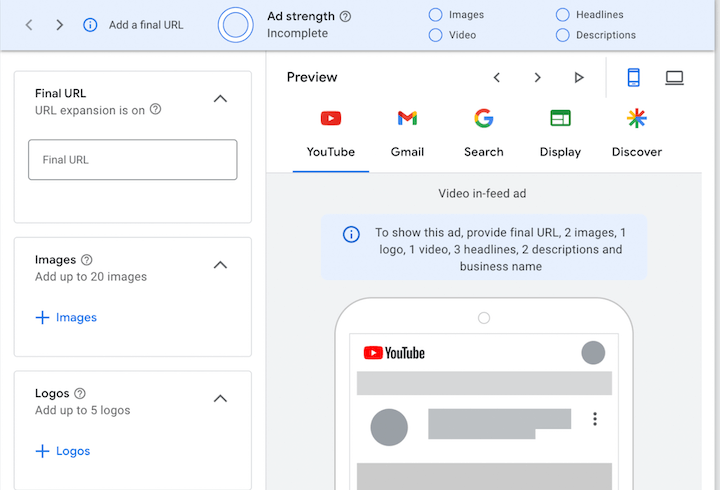
Task: Switch to the Discover preview tab
Action: click(637, 139)
